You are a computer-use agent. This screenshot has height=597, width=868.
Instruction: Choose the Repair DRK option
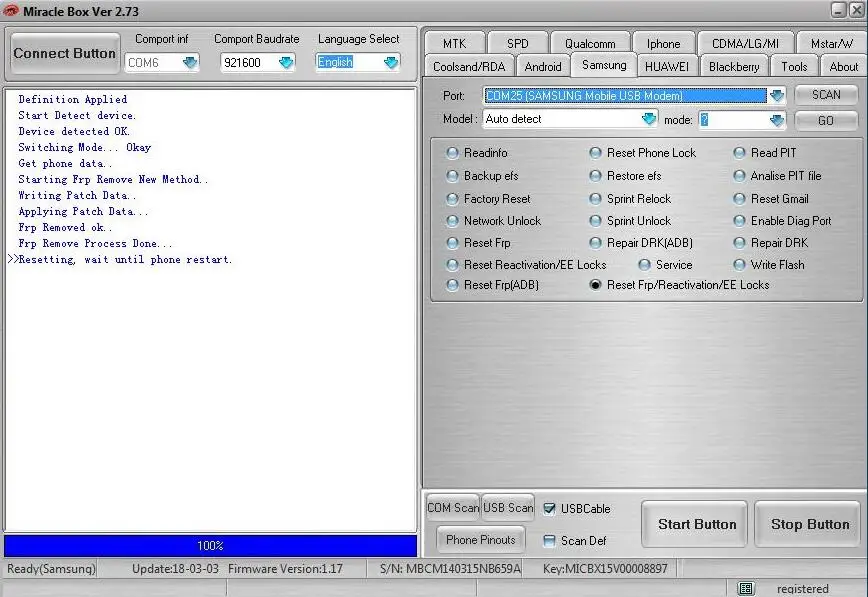click(x=739, y=243)
